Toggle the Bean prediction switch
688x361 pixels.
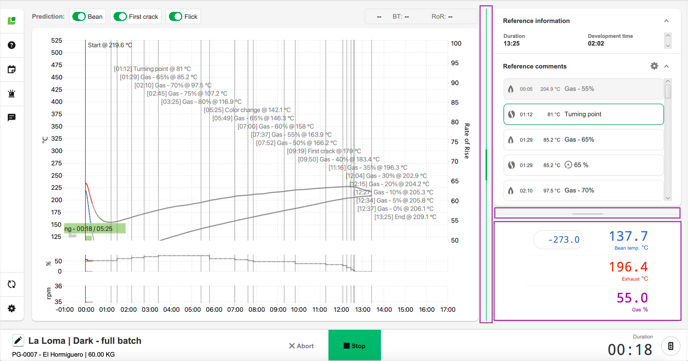pyautogui.click(x=79, y=17)
